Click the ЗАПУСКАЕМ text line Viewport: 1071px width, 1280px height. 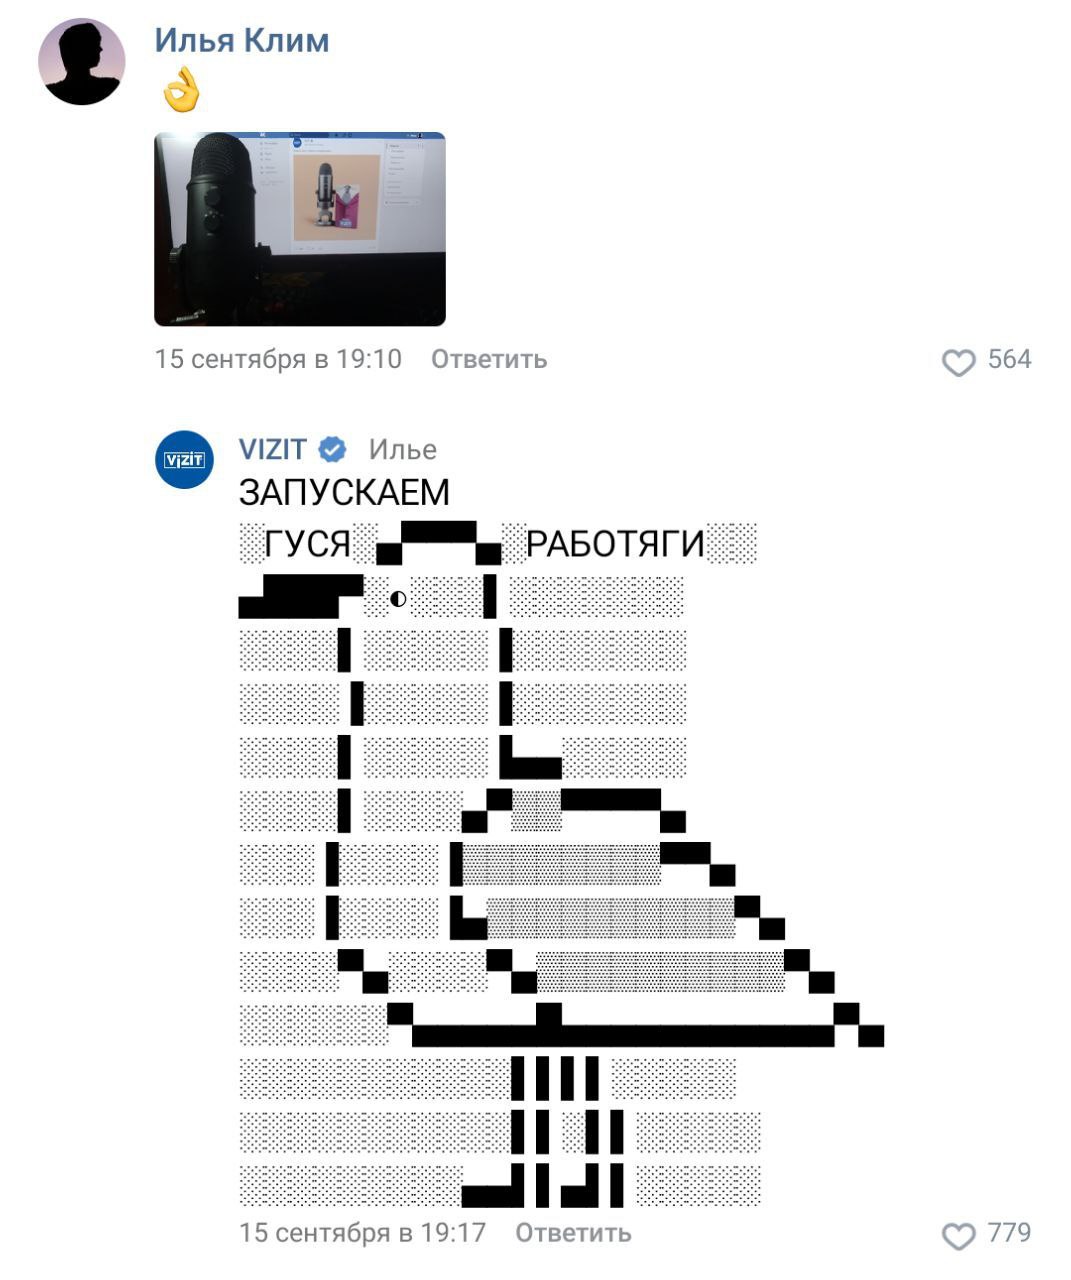(345, 492)
